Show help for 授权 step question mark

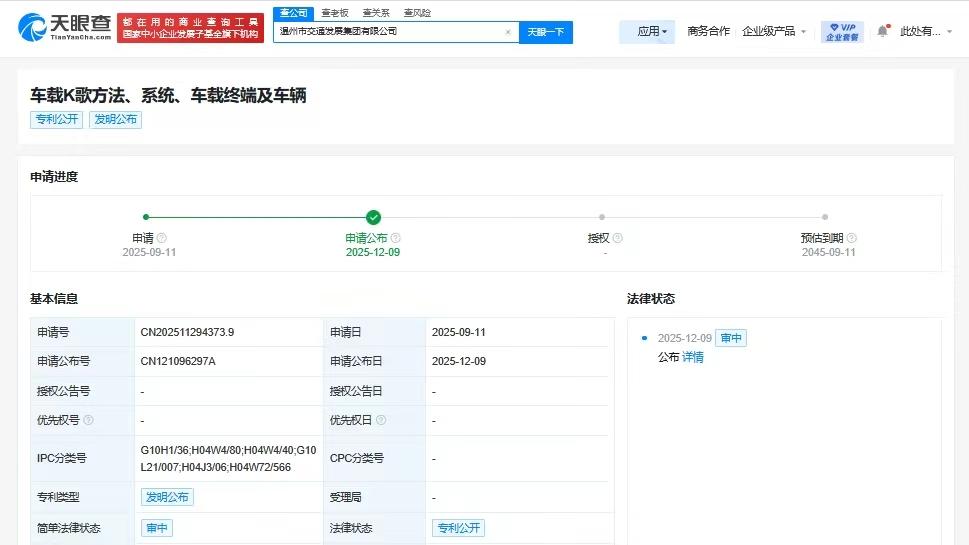(x=617, y=238)
